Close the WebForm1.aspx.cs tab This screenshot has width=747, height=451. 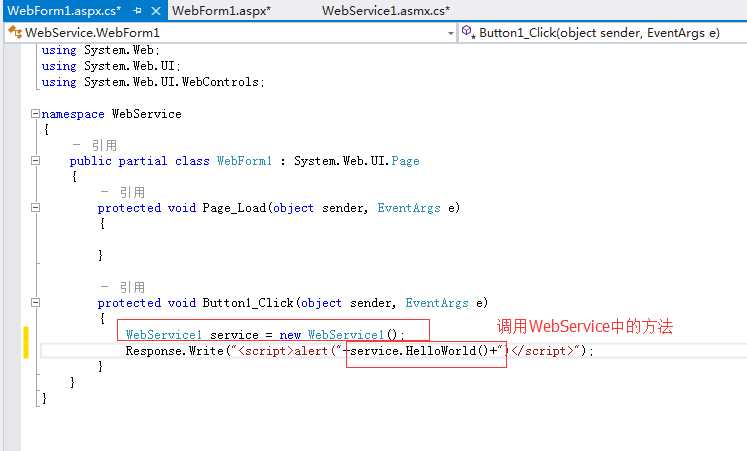coord(156,10)
